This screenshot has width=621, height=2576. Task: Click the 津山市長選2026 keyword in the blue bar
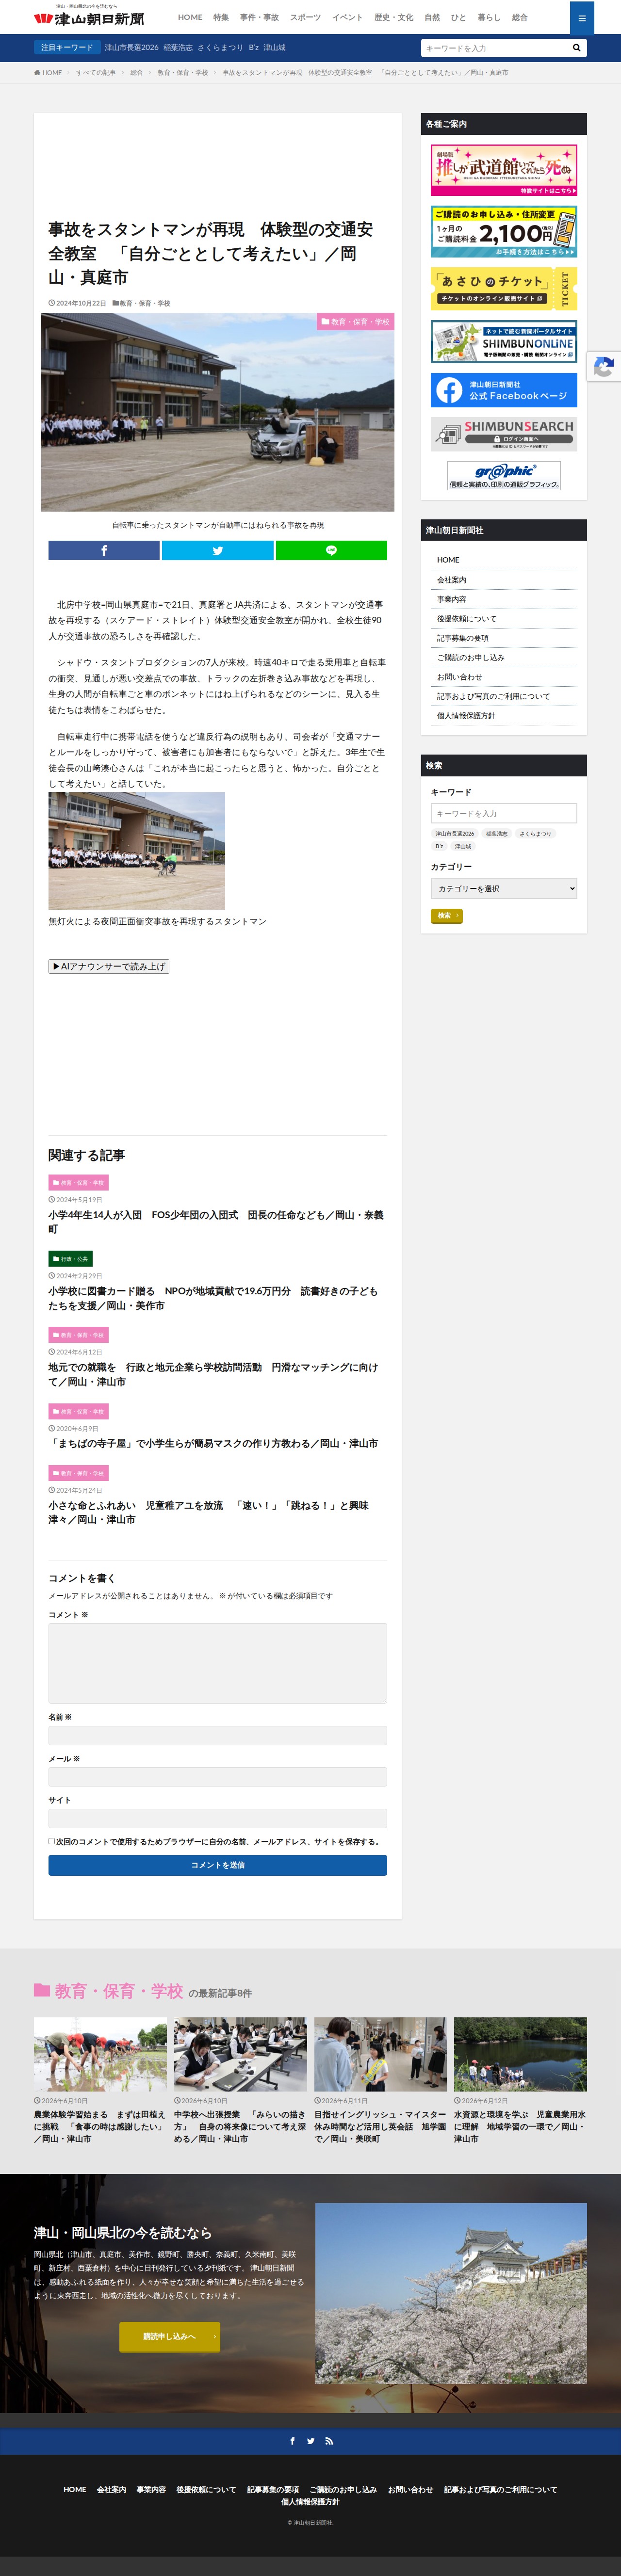coord(131,48)
